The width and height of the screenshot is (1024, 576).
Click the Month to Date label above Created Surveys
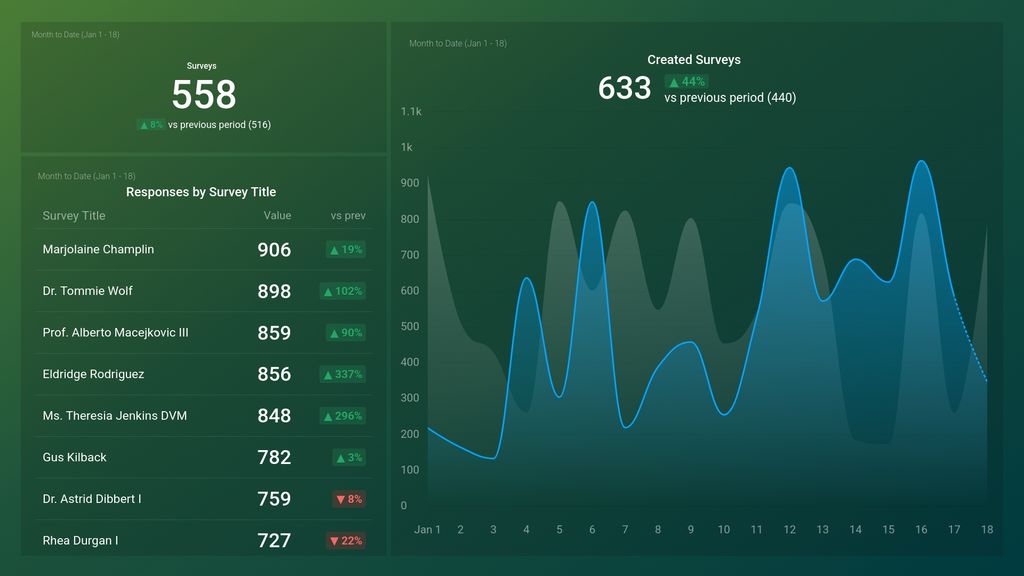pyautogui.click(x=458, y=43)
